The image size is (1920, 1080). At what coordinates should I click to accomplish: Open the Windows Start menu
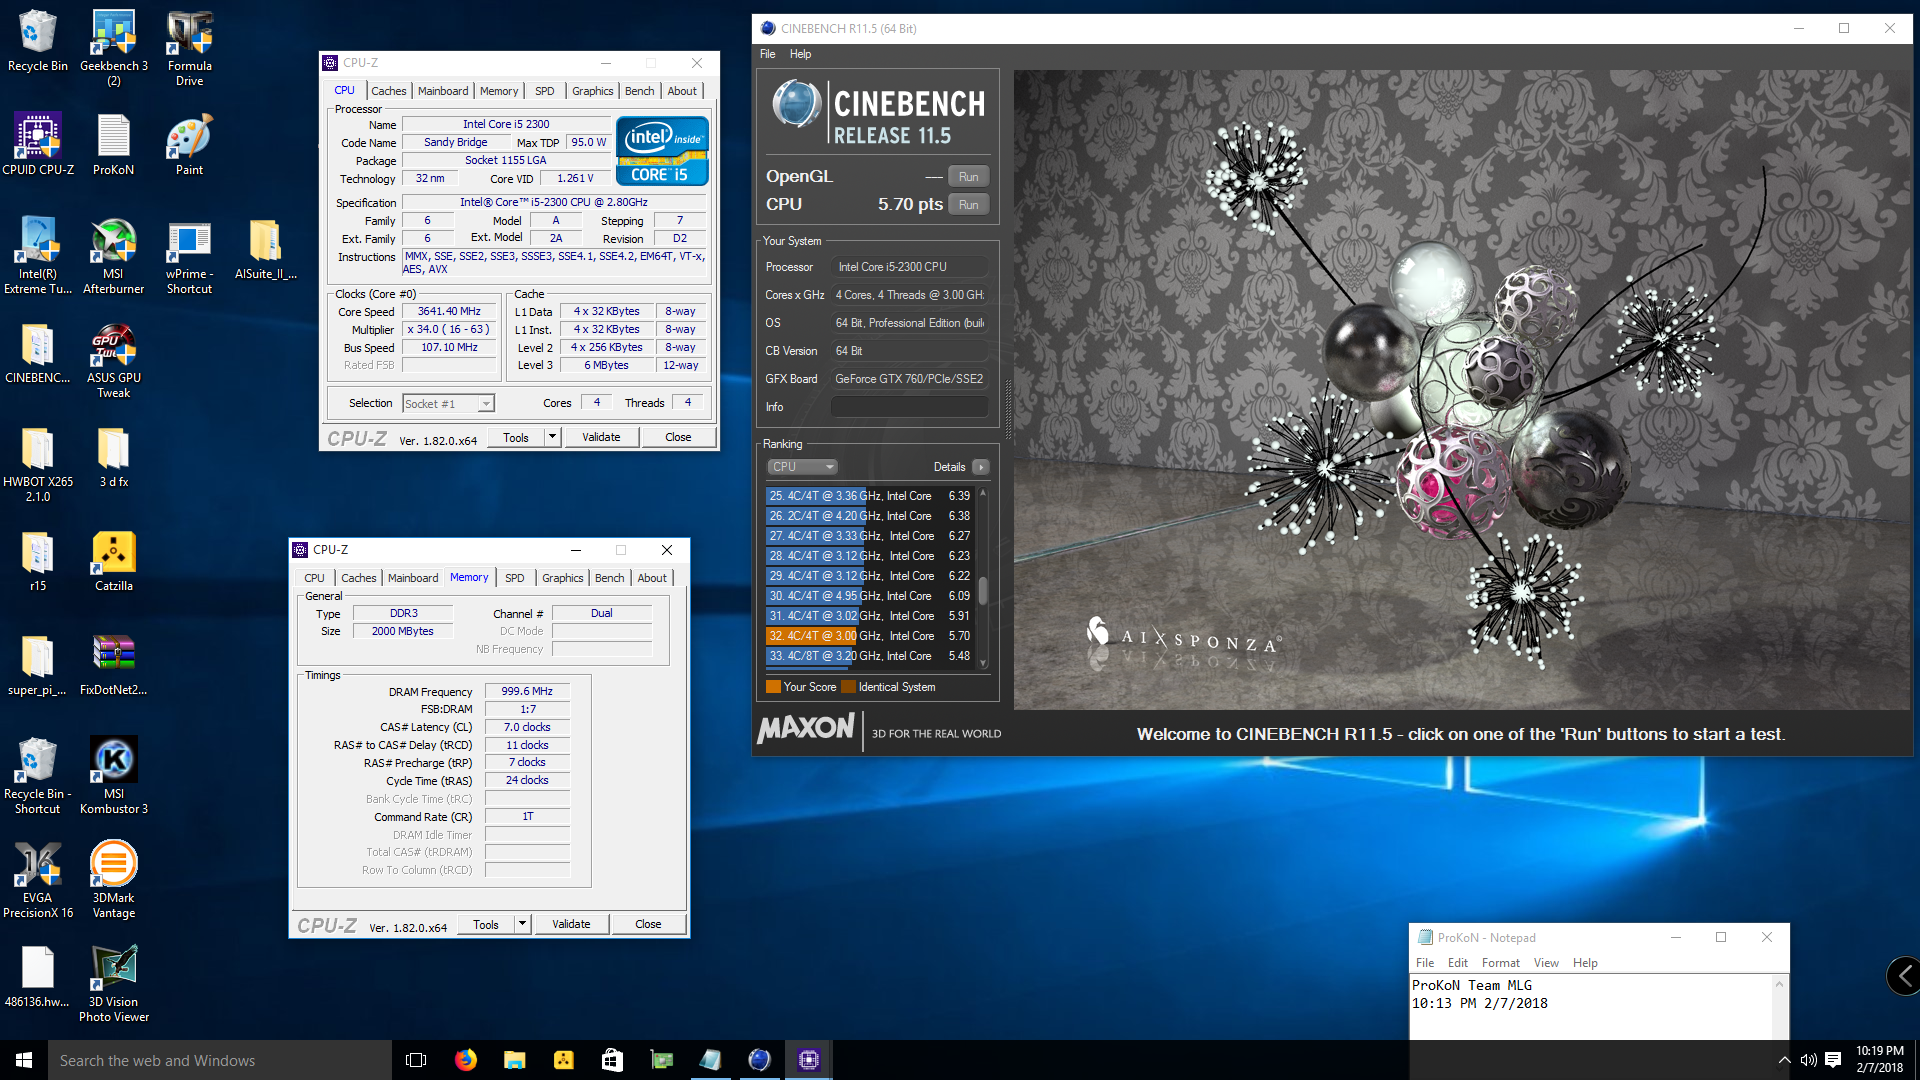[x=24, y=1060]
